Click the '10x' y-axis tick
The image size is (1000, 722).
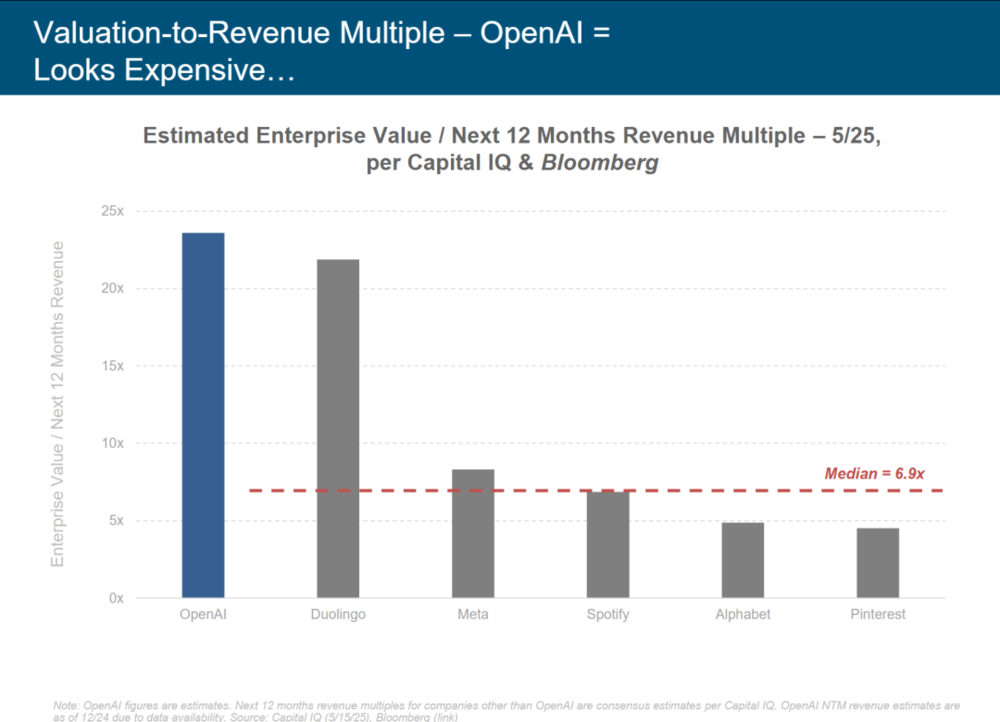pyautogui.click(x=112, y=443)
